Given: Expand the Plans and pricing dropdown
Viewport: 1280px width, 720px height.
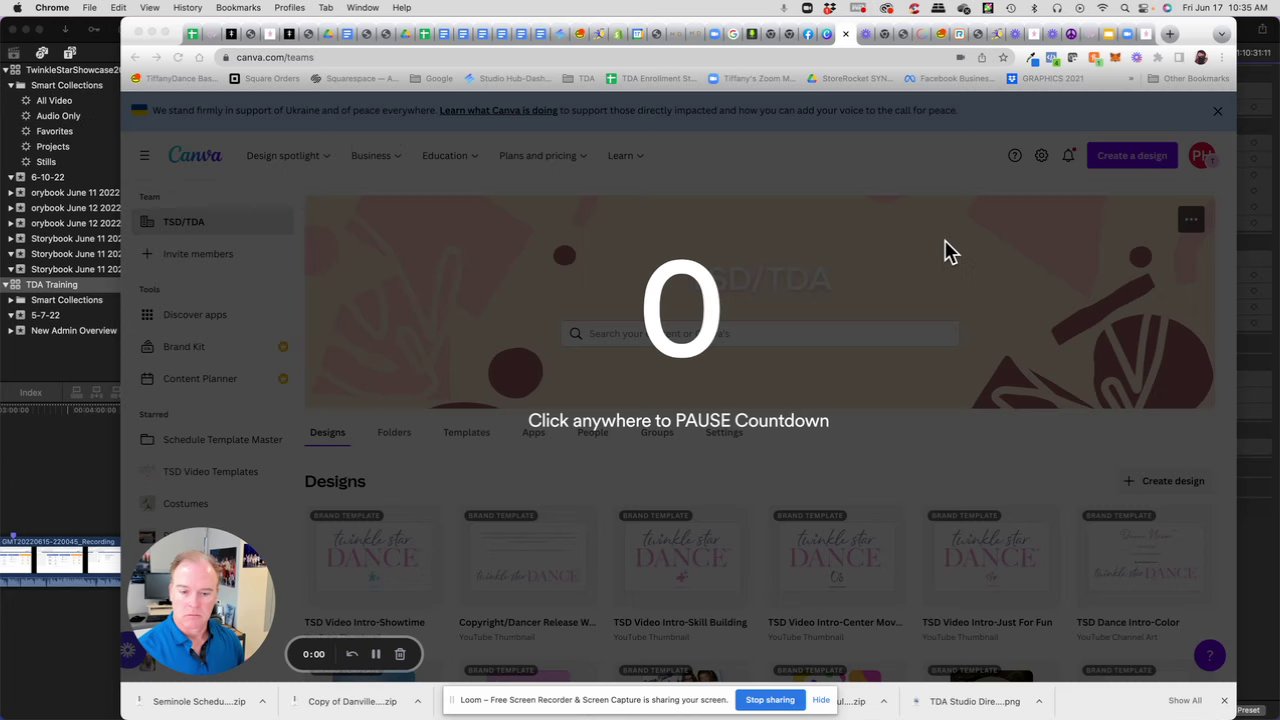Looking at the screenshot, I should click(x=543, y=156).
